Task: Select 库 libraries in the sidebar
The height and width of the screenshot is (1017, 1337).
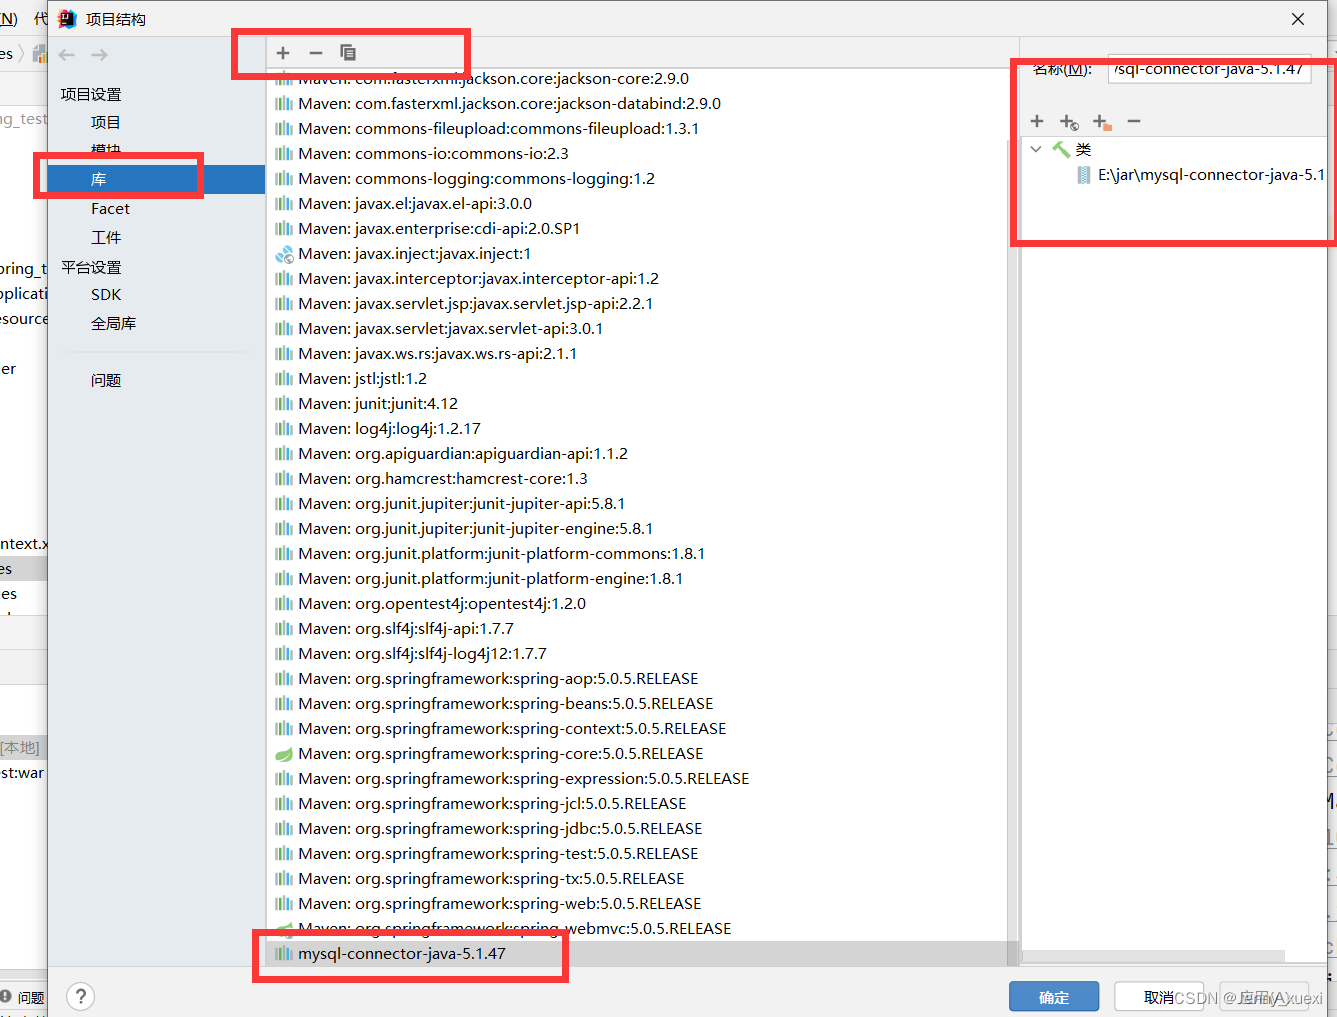Action: (156, 179)
